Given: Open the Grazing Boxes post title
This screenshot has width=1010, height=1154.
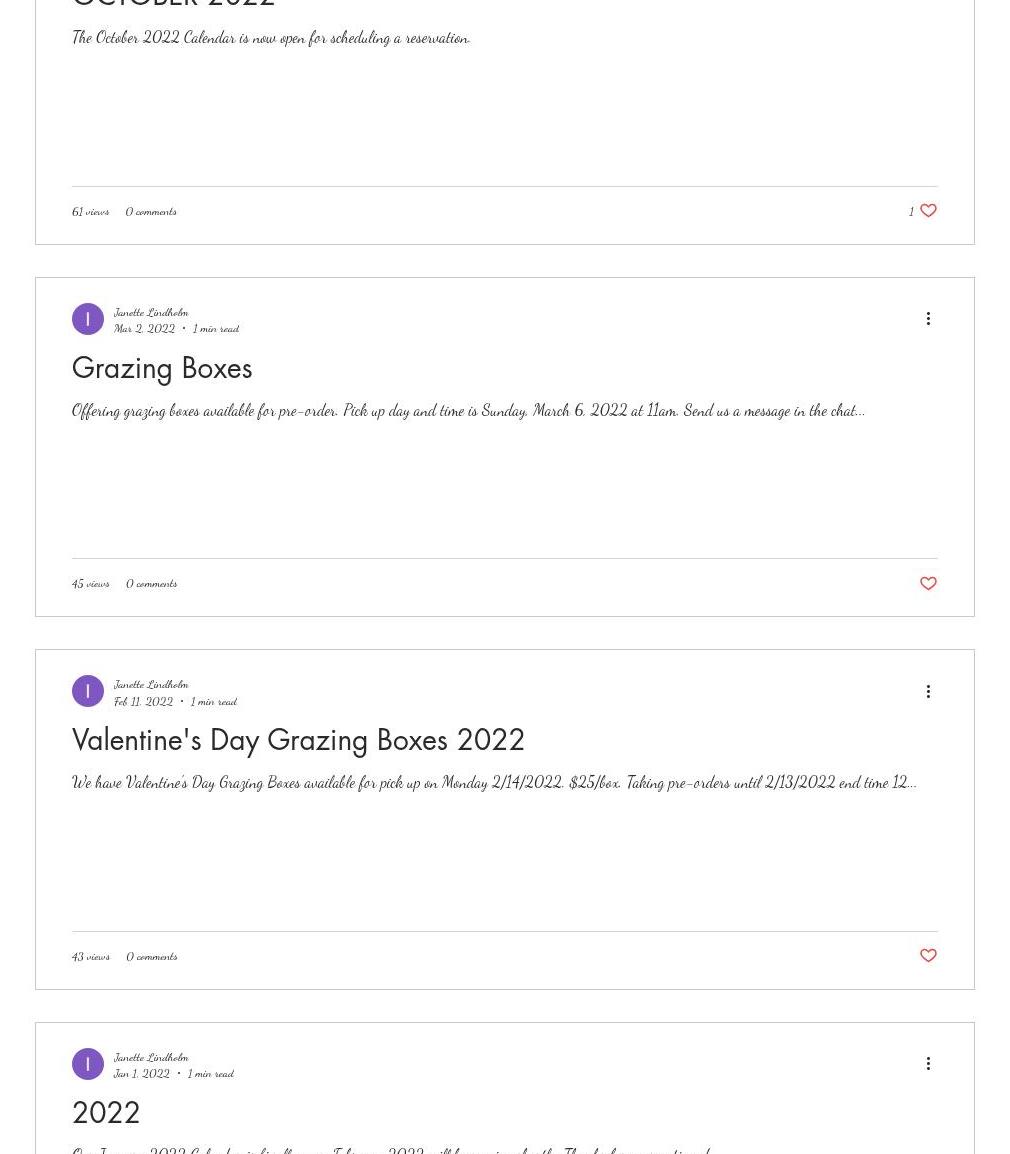Looking at the screenshot, I should 162,369.
